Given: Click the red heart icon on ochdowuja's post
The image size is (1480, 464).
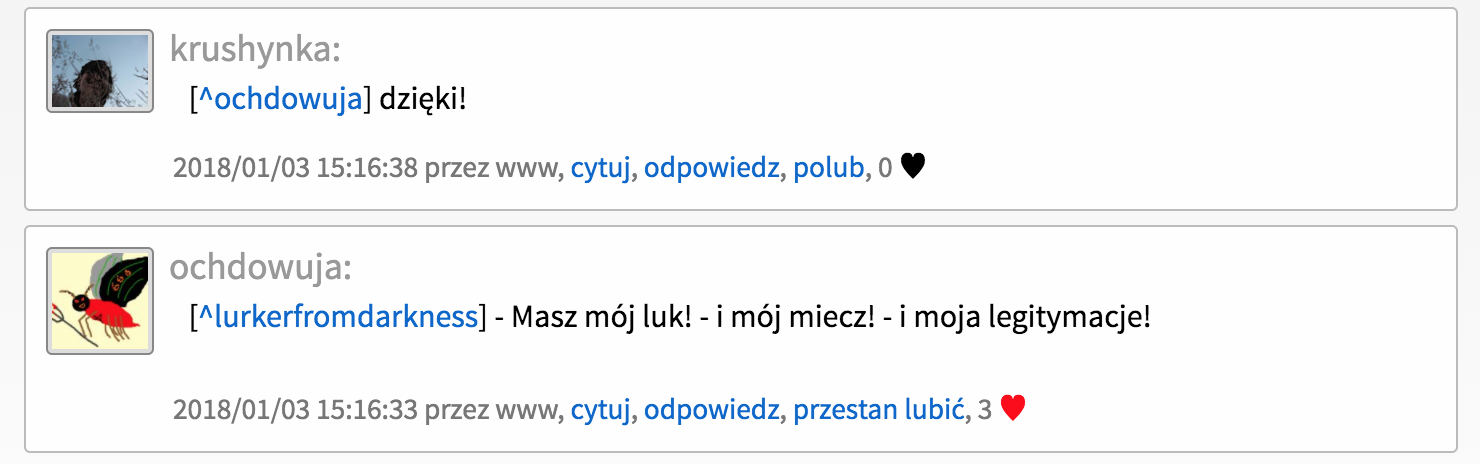Looking at the screenshot, I should 1013,408.
